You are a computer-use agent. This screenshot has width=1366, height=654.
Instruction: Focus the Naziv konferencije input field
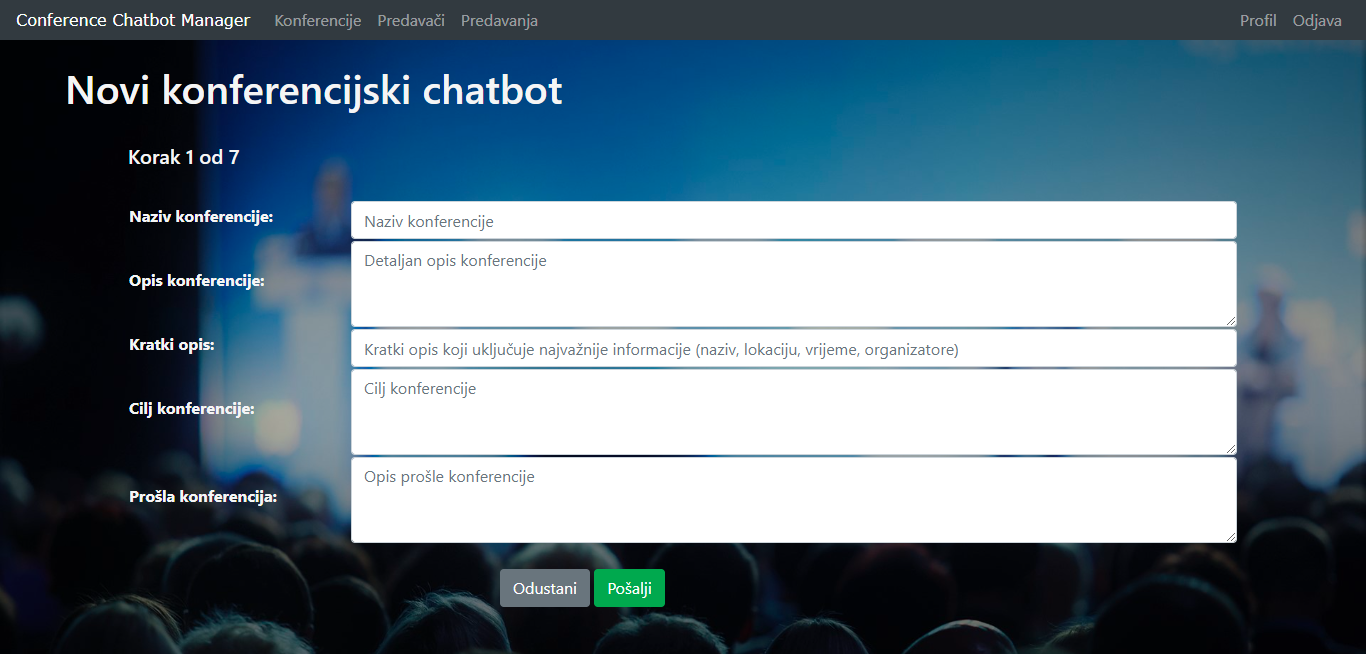coord(794,221)
